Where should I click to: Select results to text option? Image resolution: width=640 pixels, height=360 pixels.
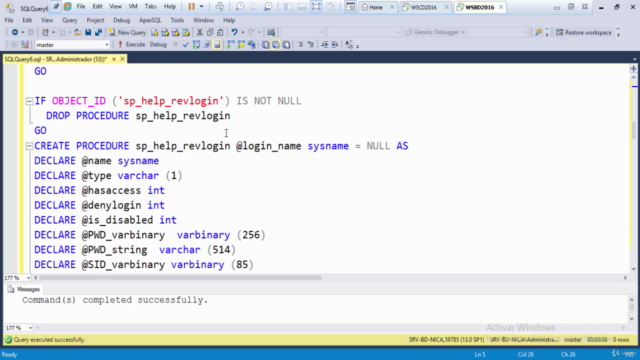265,45
